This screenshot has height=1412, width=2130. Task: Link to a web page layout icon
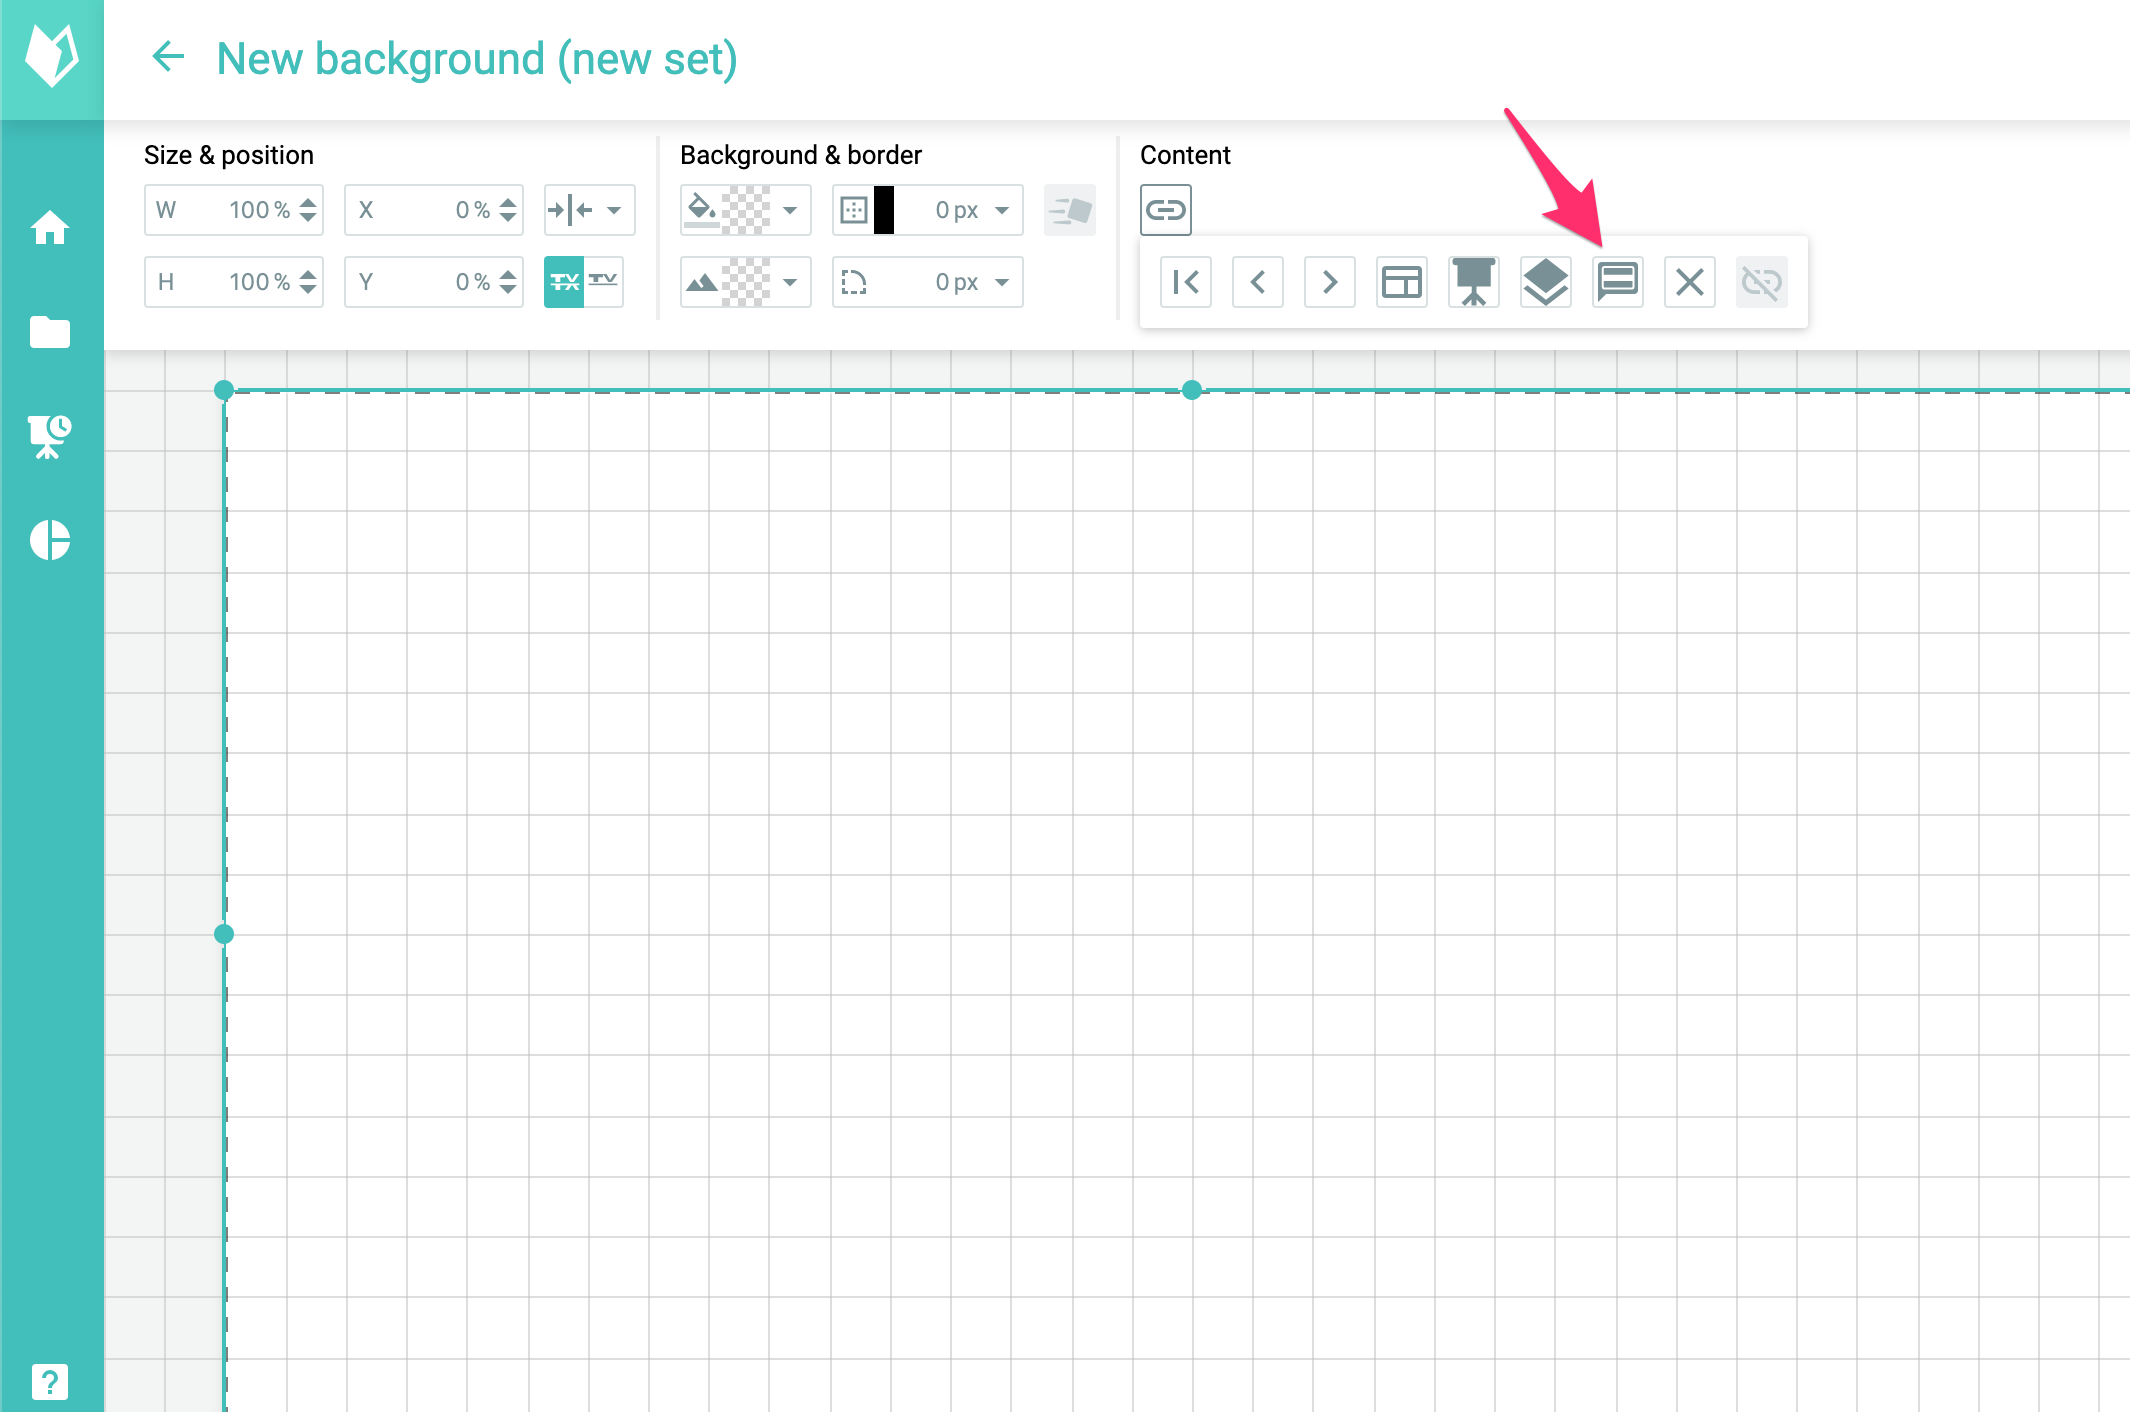[1402, 282]
